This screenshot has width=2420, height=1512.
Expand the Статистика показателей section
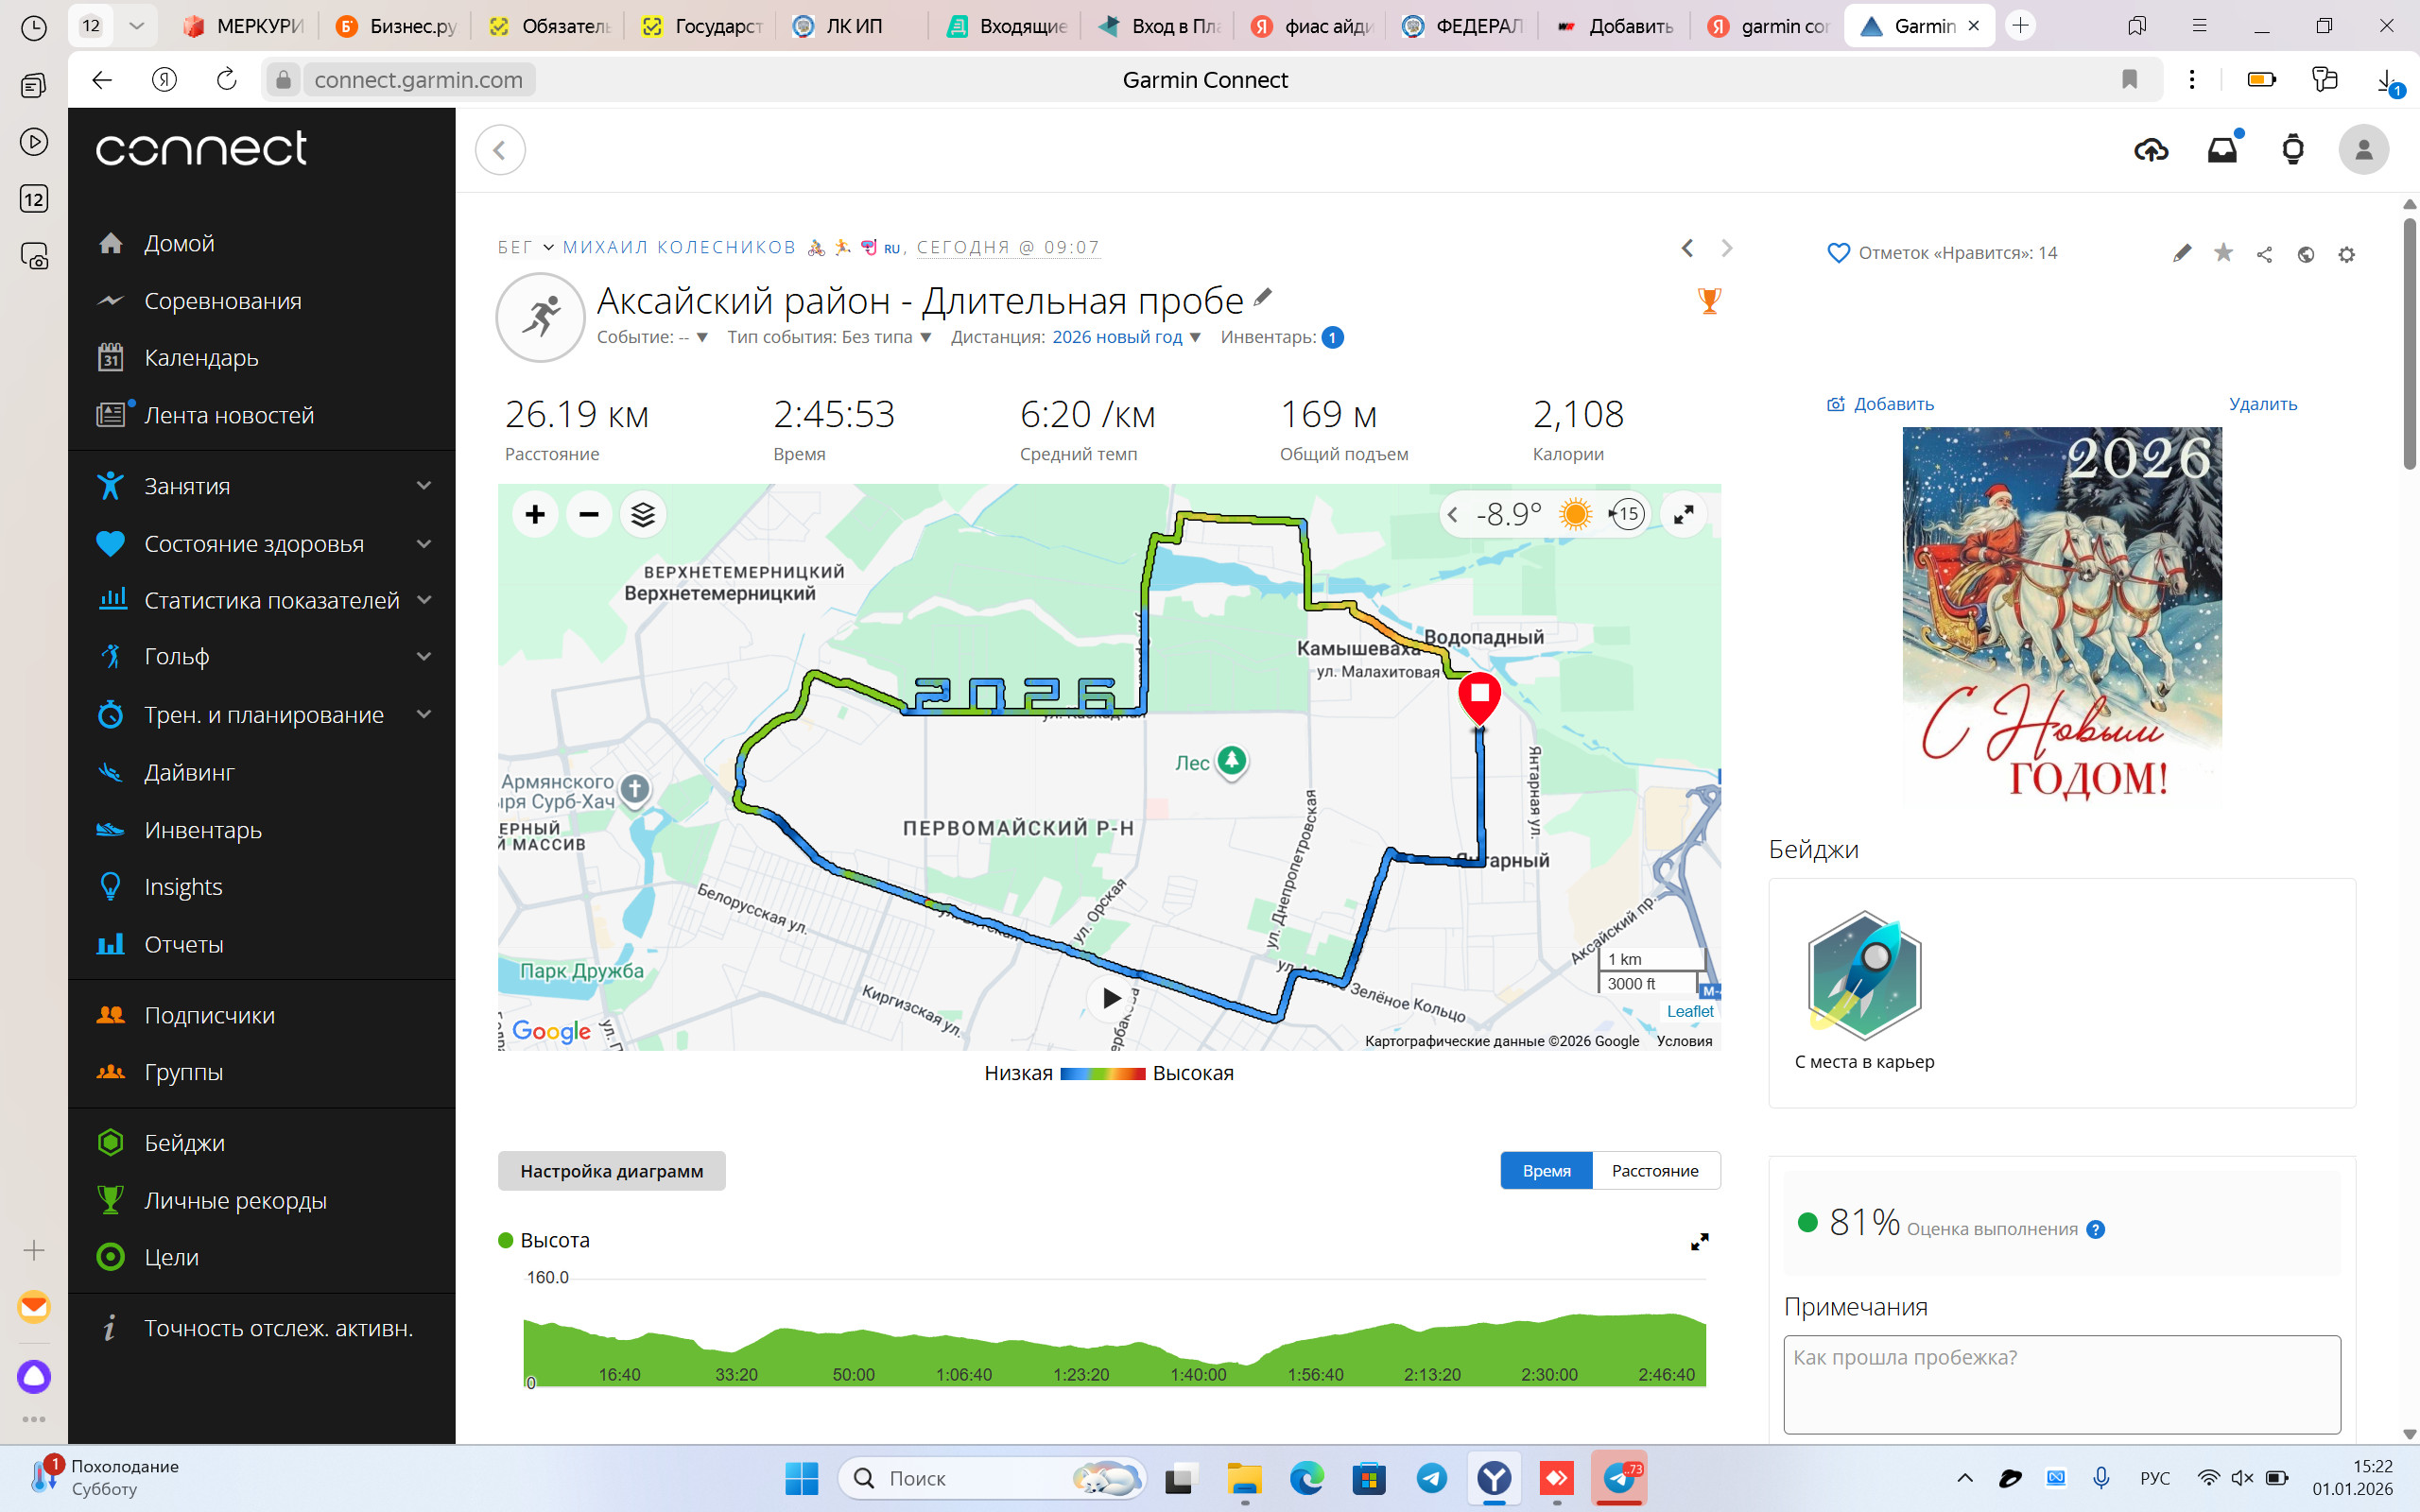pos(424,600)
